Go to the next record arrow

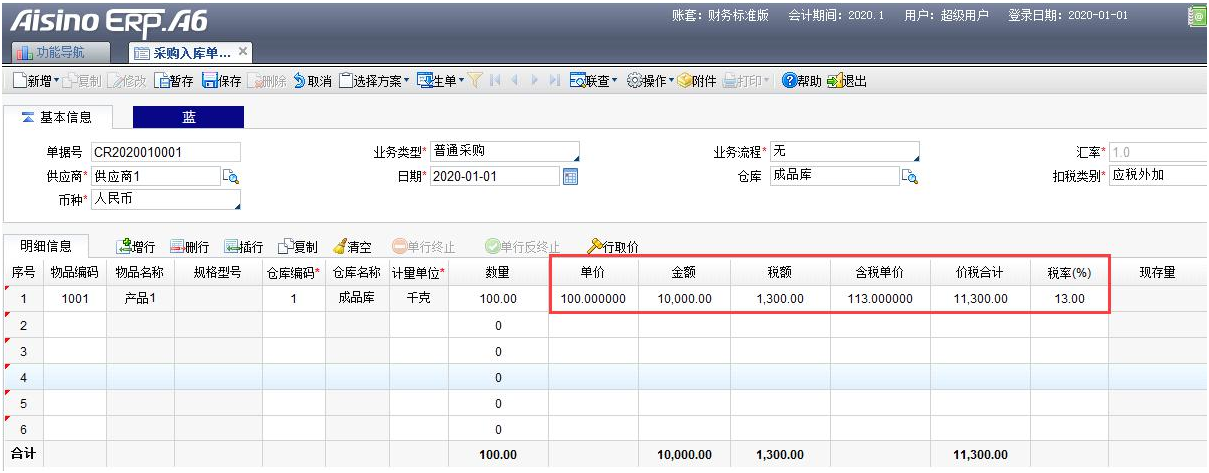click(535, 81)
